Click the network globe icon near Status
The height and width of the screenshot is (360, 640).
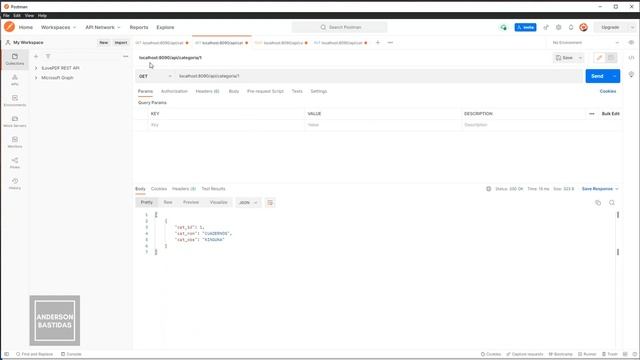[x=489, y=189]
